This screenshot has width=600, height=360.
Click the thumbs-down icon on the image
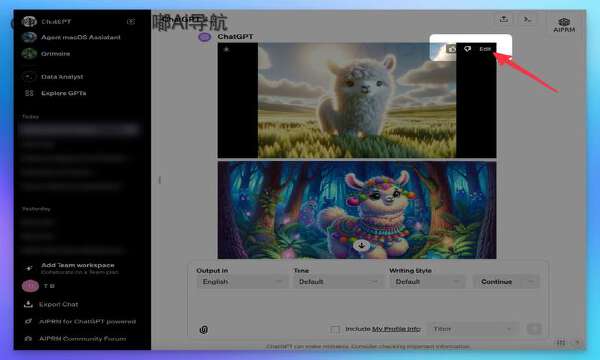click(x=467, y=49)
